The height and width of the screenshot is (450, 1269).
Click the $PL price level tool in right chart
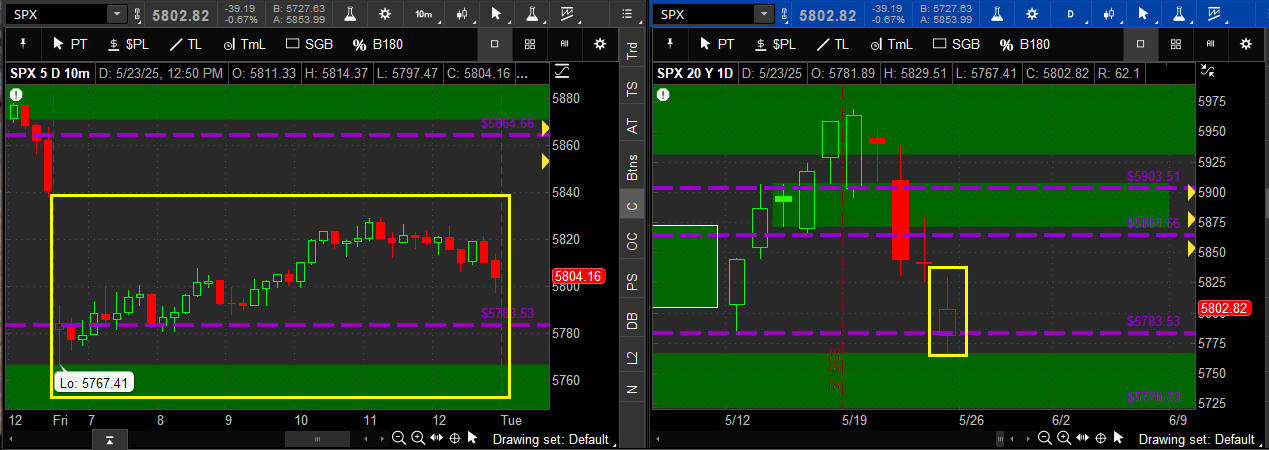[773, 44]
